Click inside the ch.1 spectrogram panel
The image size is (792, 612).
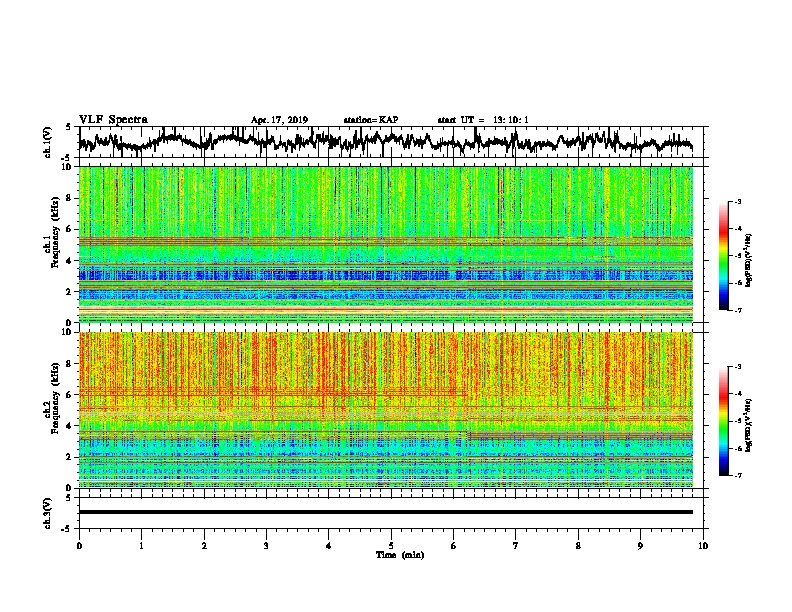pyautogui.click(x=386, y=244)
